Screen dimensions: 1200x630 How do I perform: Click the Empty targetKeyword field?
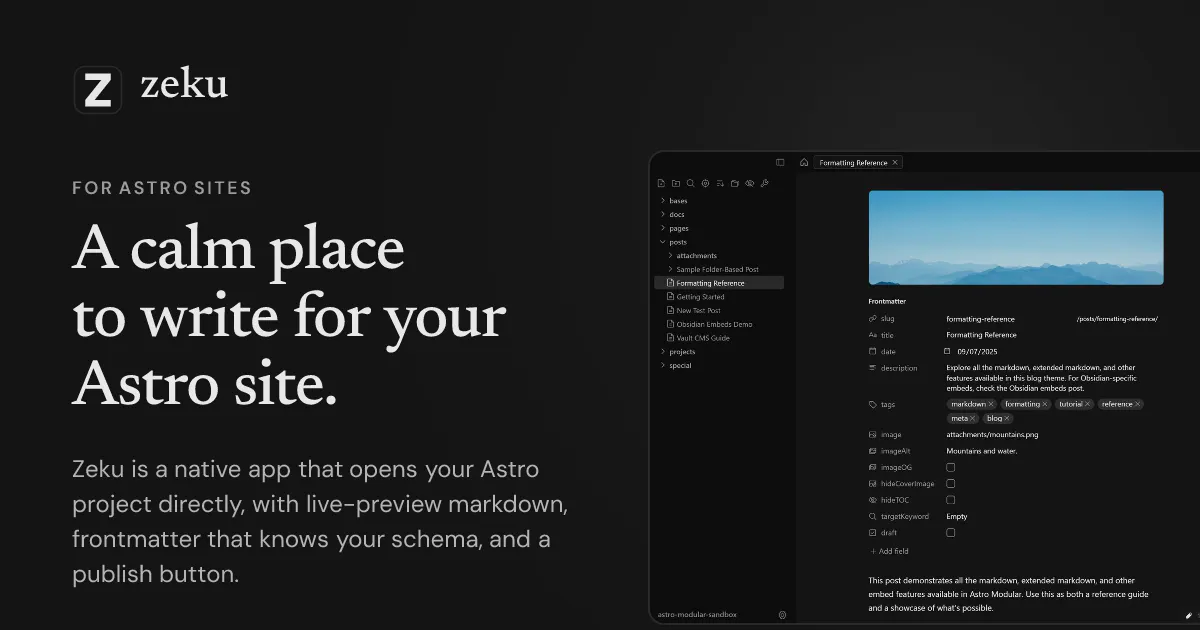click(957, 516)
